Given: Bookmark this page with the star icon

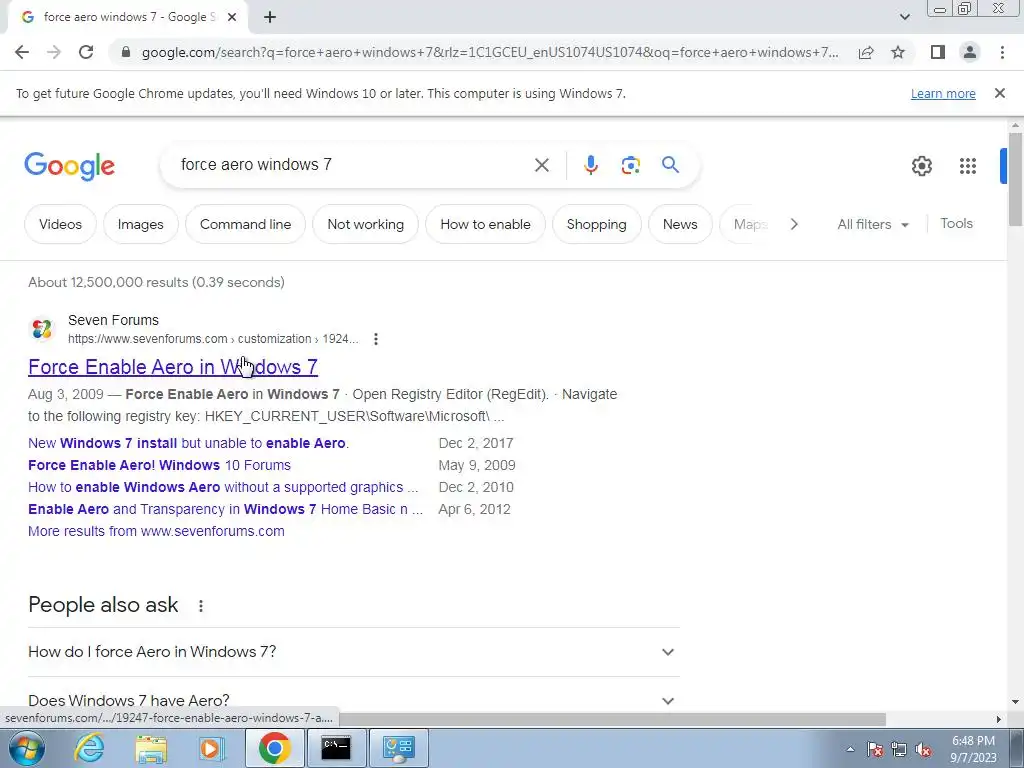Looking at the screenshot, I should pos(898,52).
